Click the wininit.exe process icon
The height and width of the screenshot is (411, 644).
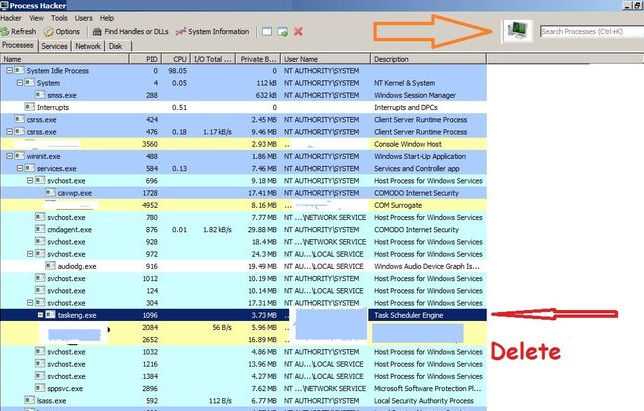click(19, 156)
